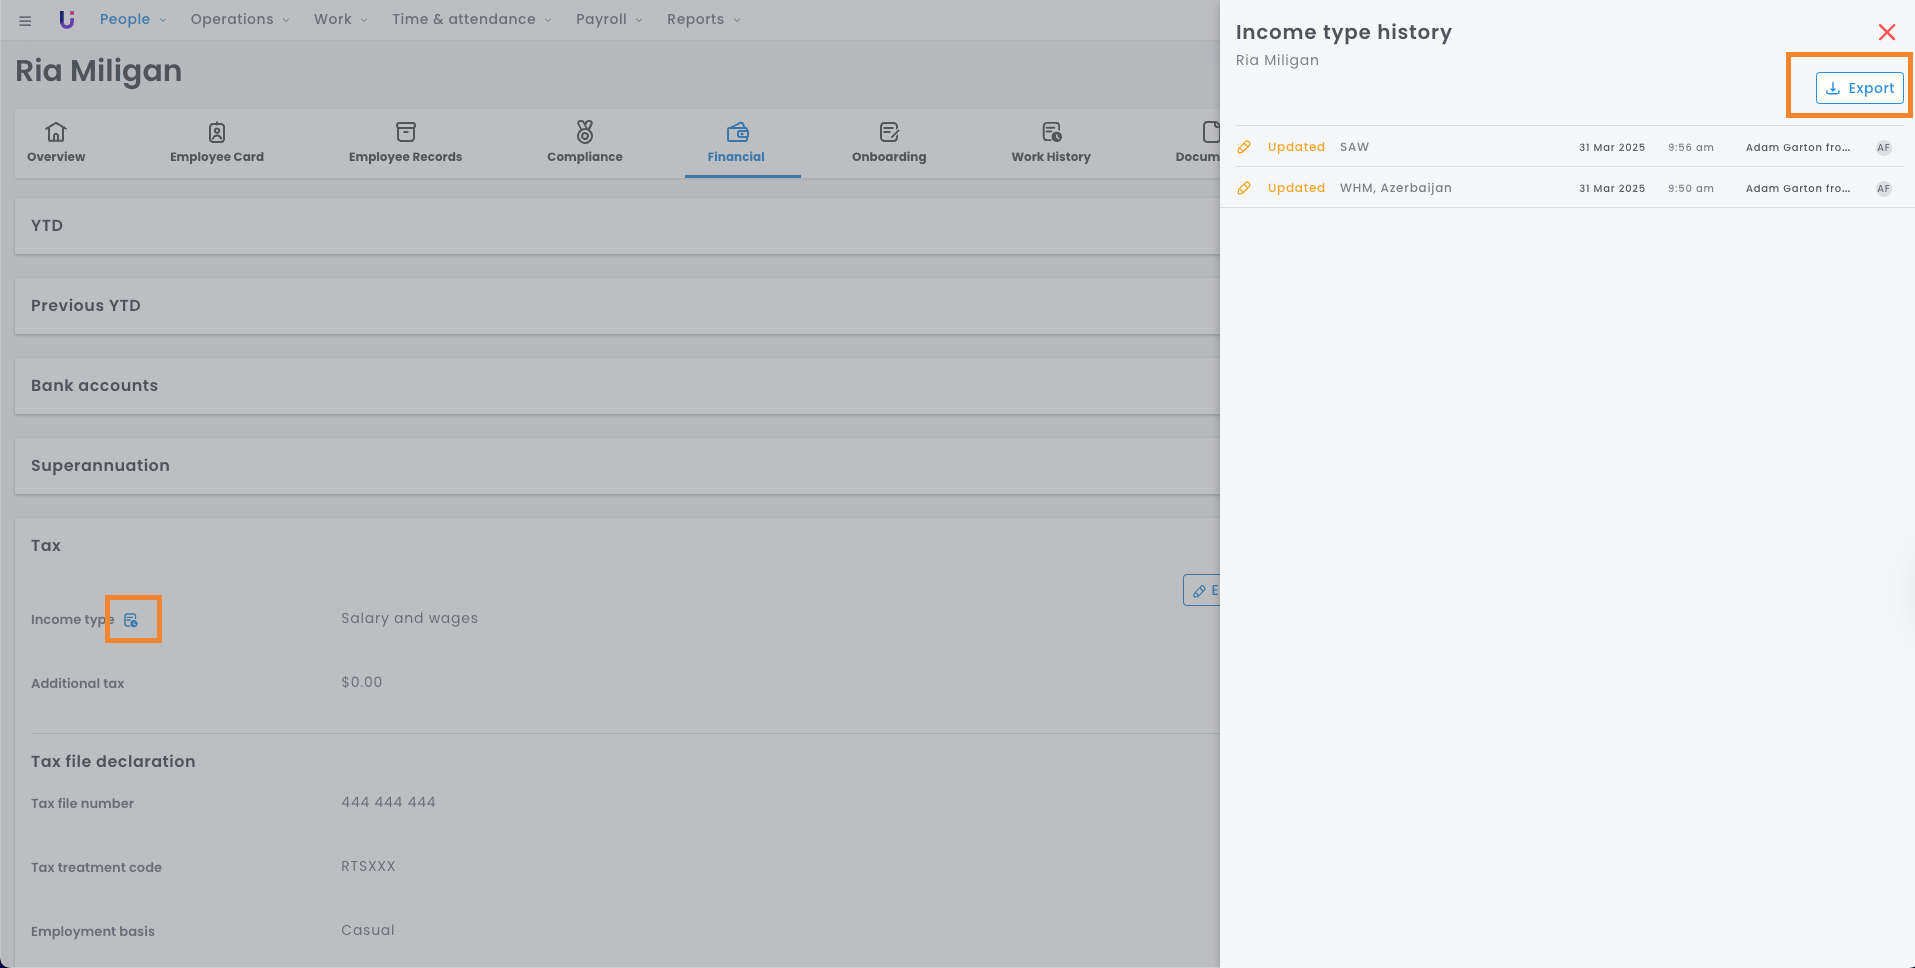Export the income type history
This screenshot has width=1915, height=968.
(x=1859, y=88)
